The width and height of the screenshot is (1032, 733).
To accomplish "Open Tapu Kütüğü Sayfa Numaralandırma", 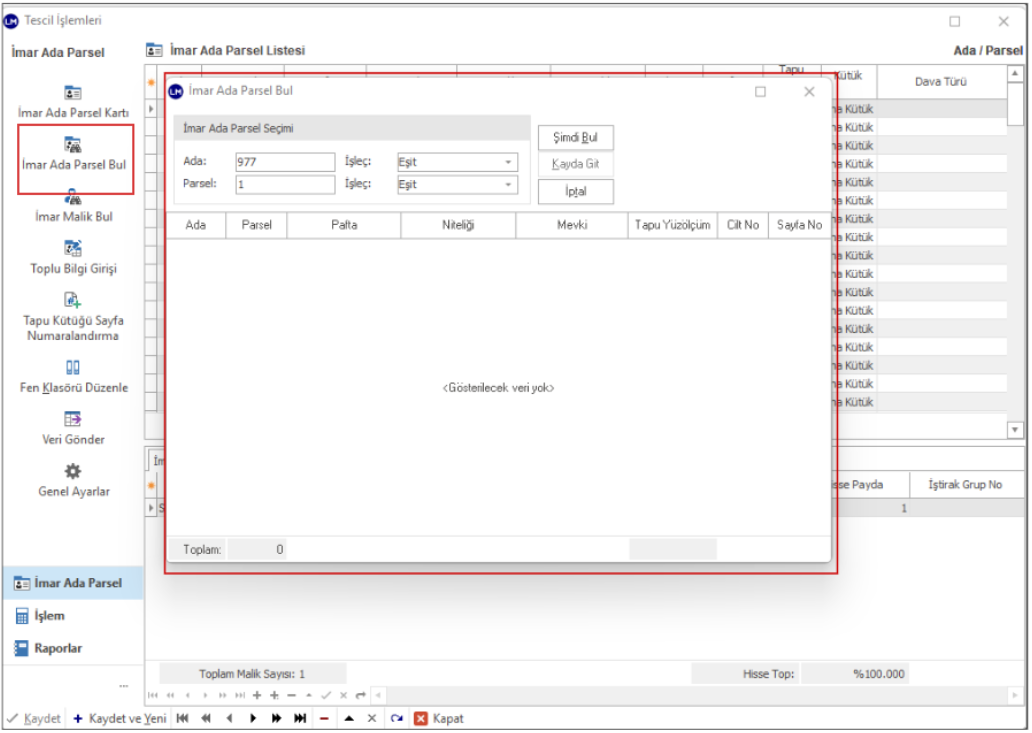I will click(73, 301).
